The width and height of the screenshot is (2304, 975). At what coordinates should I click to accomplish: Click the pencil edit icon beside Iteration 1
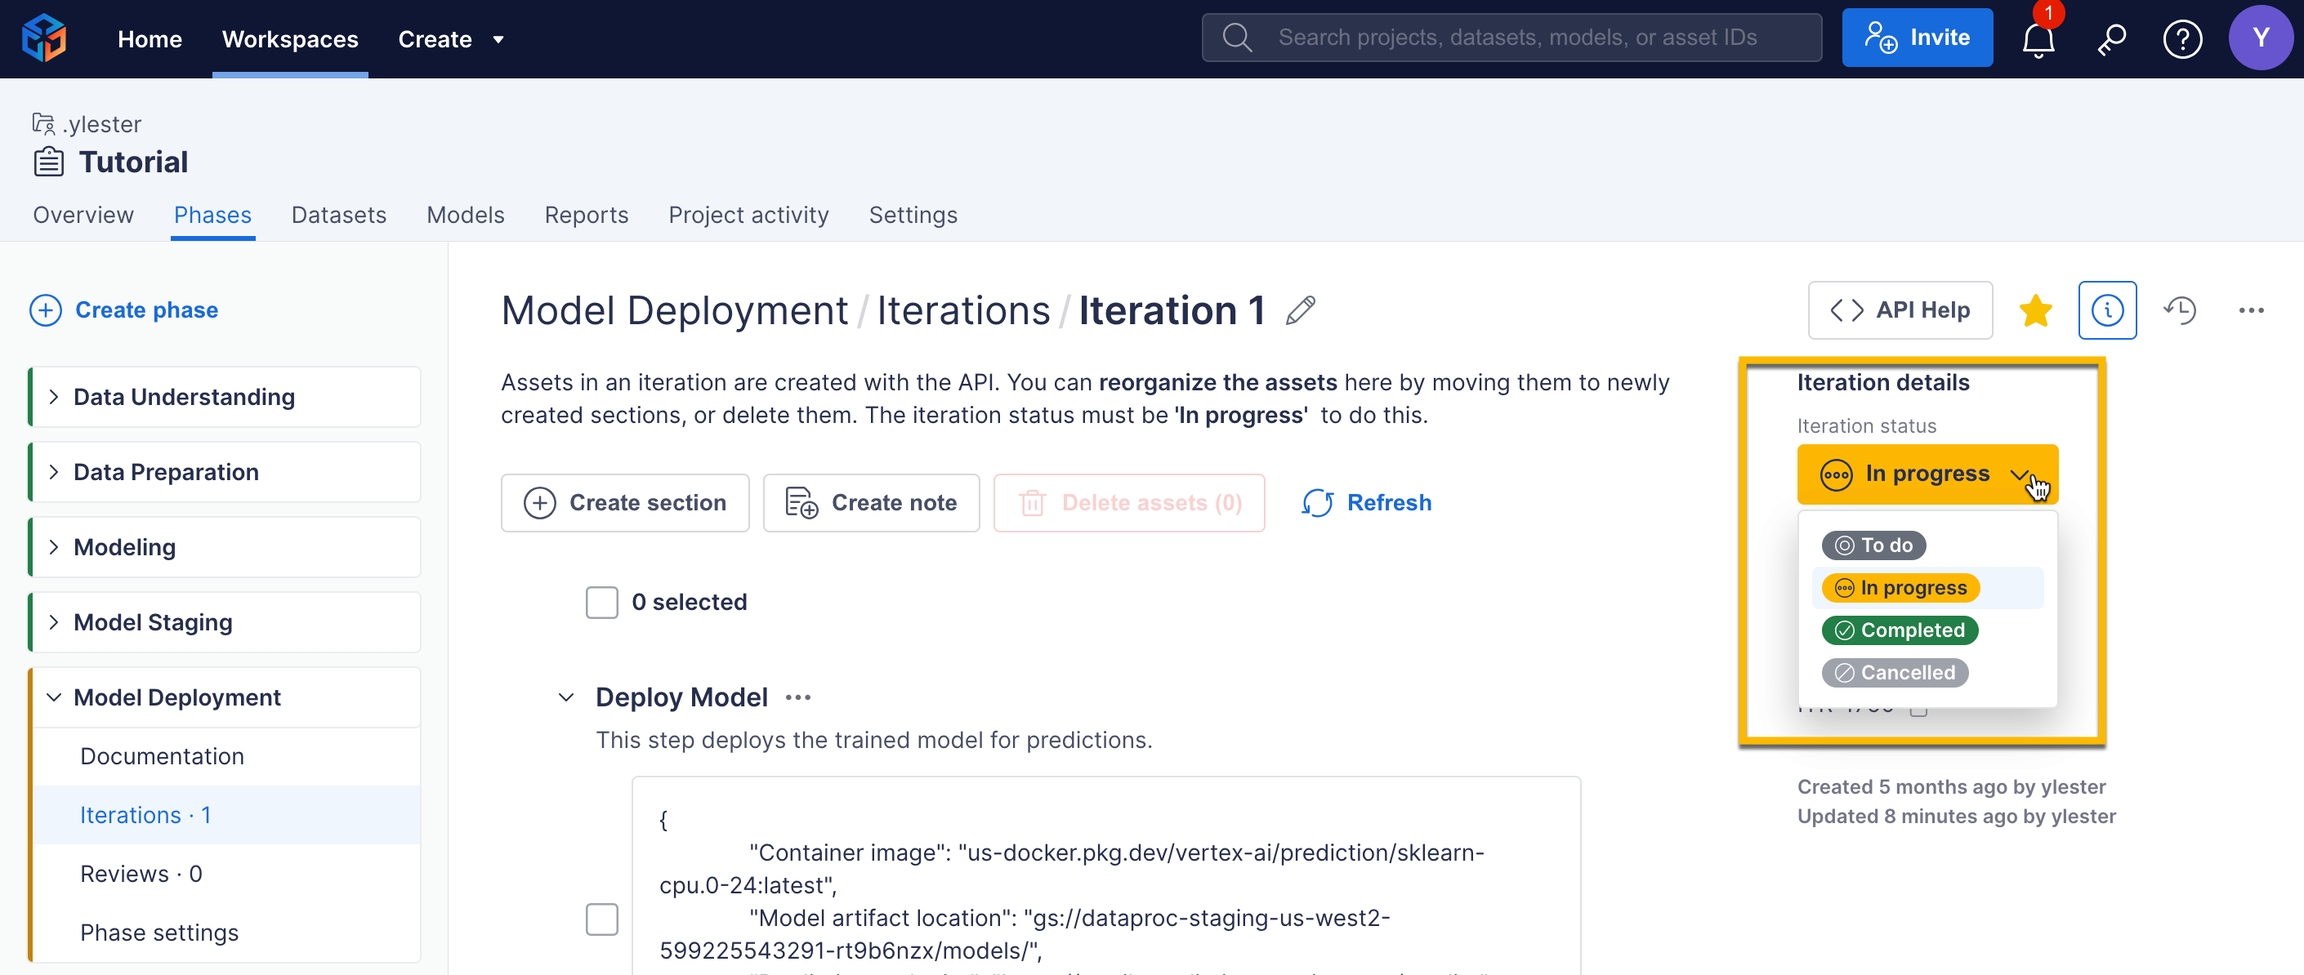pos(1300,311)
